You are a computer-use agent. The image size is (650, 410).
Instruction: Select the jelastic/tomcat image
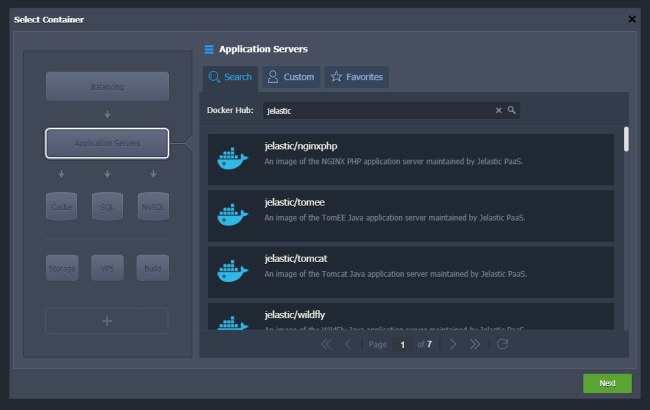tap(411, 272)
